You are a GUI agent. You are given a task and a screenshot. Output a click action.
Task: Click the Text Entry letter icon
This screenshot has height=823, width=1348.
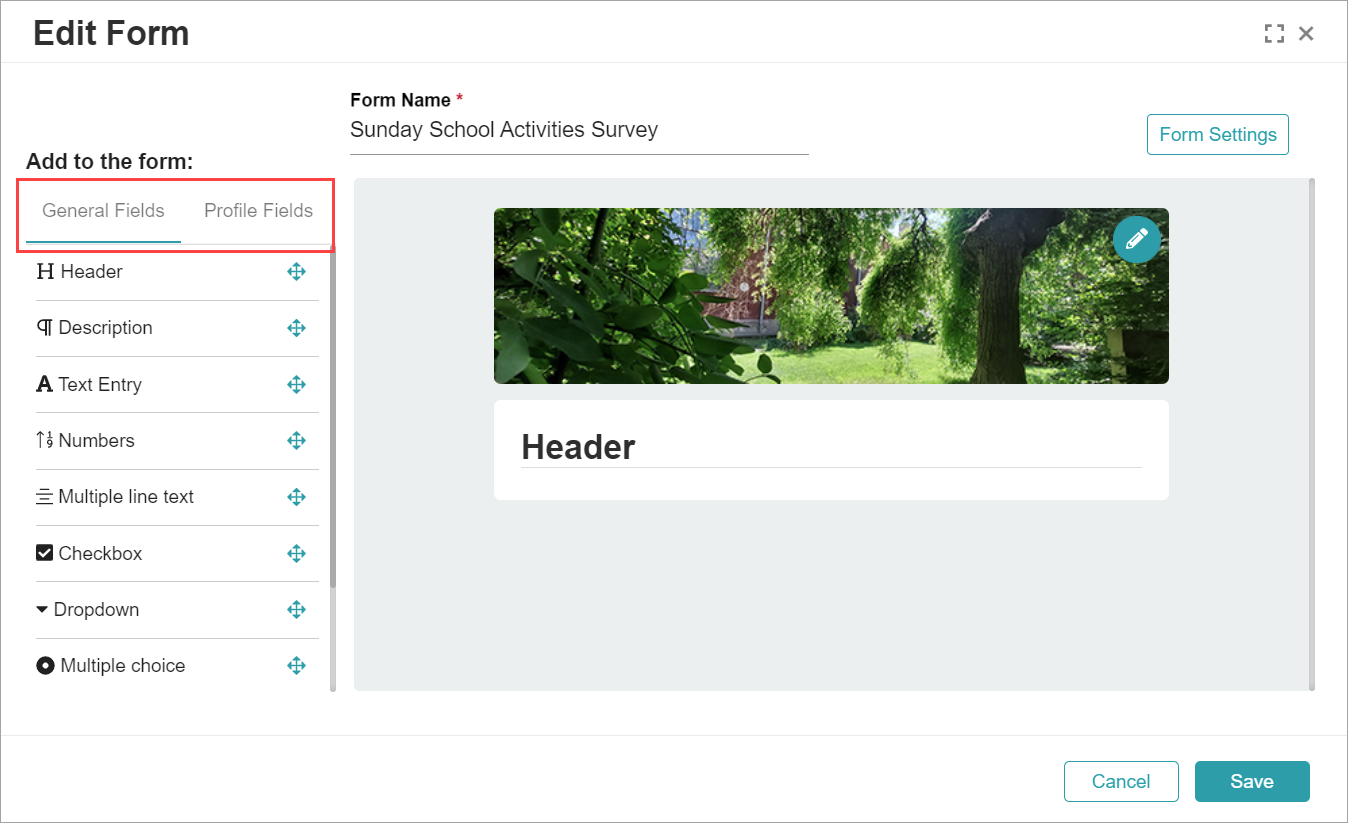[45, 384]
